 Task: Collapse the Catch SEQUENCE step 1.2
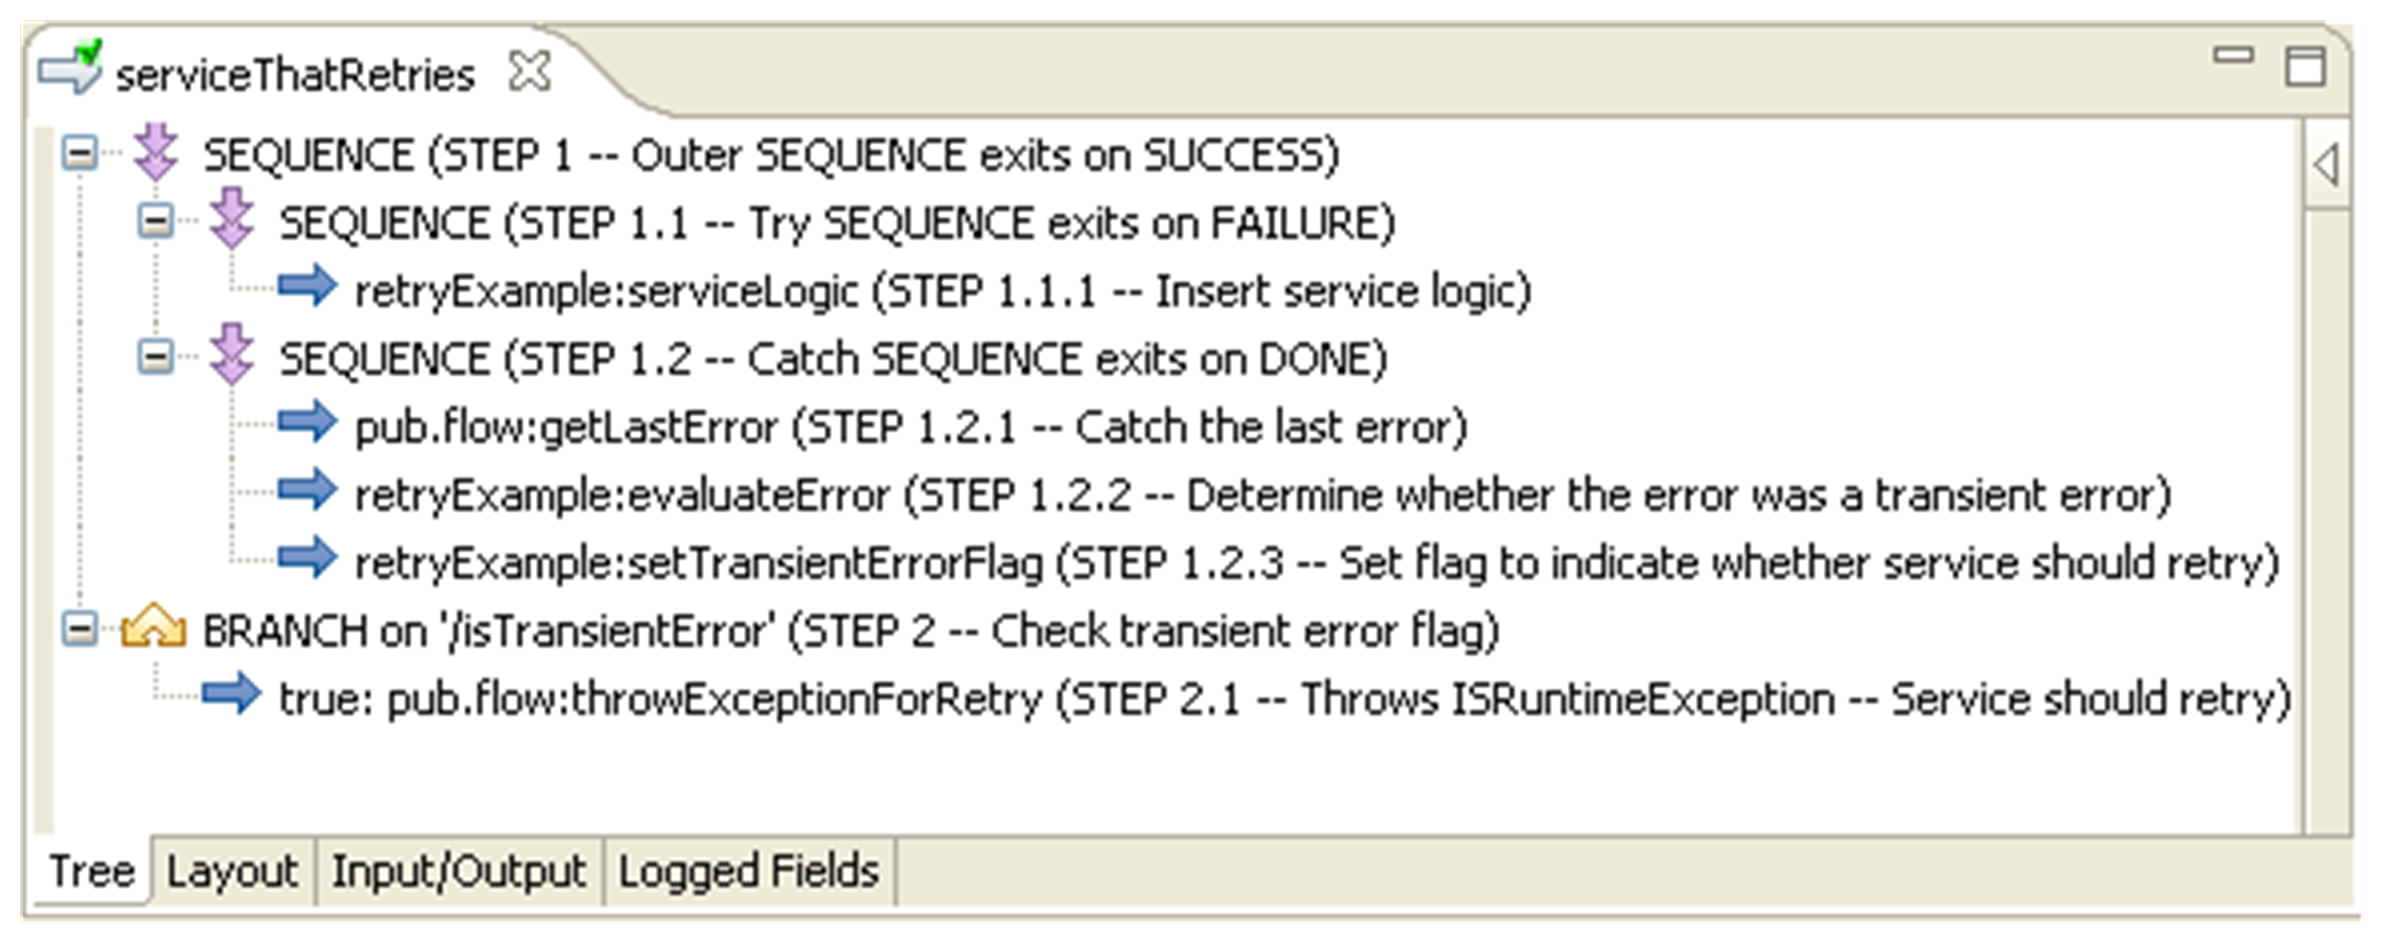click(x=155, y=357)
